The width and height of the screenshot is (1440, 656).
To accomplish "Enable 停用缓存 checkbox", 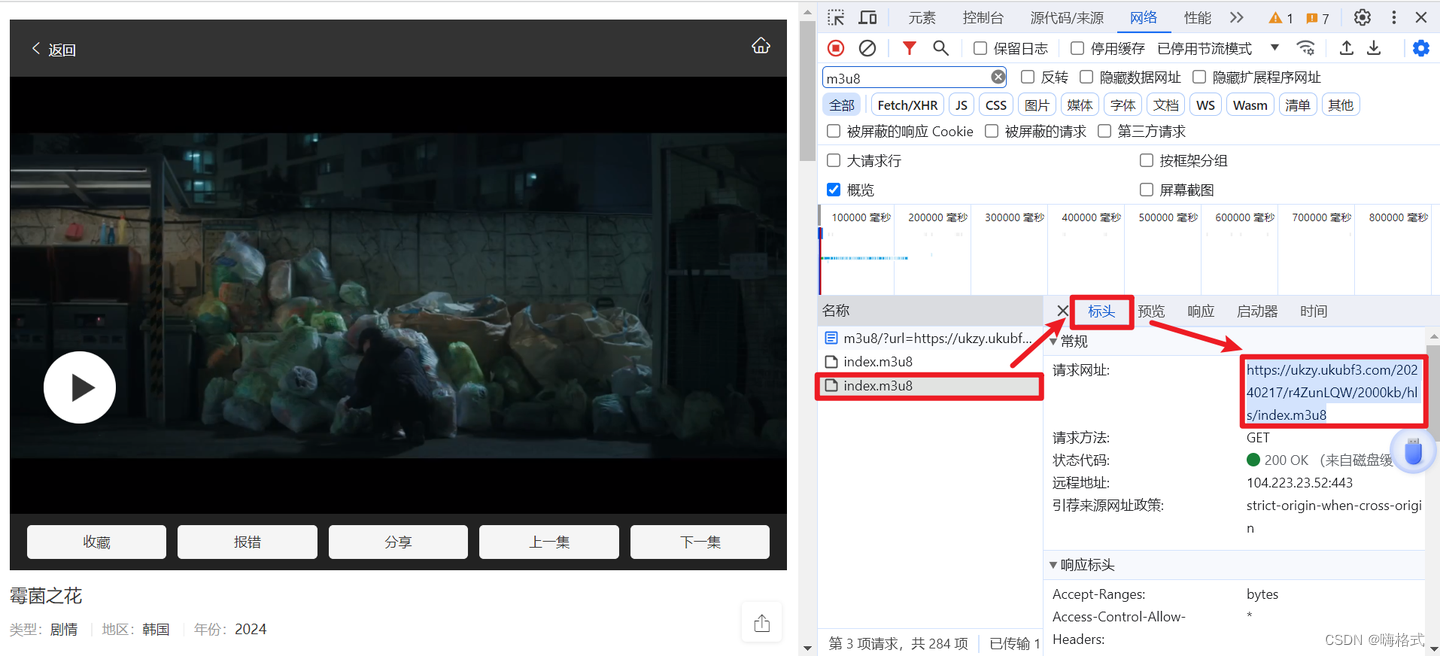I will 1077,48.
